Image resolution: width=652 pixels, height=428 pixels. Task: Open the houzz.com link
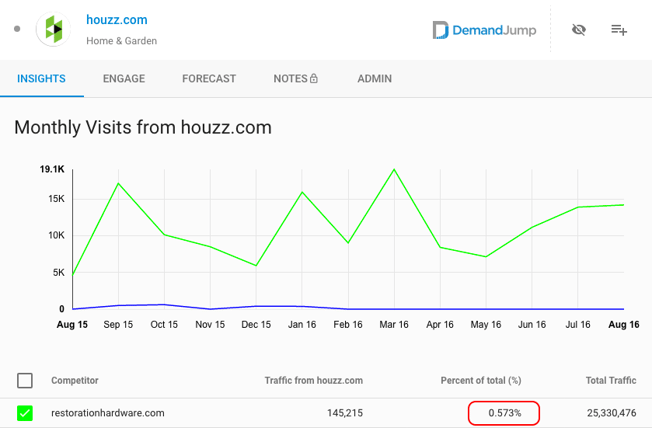[117, 20]
